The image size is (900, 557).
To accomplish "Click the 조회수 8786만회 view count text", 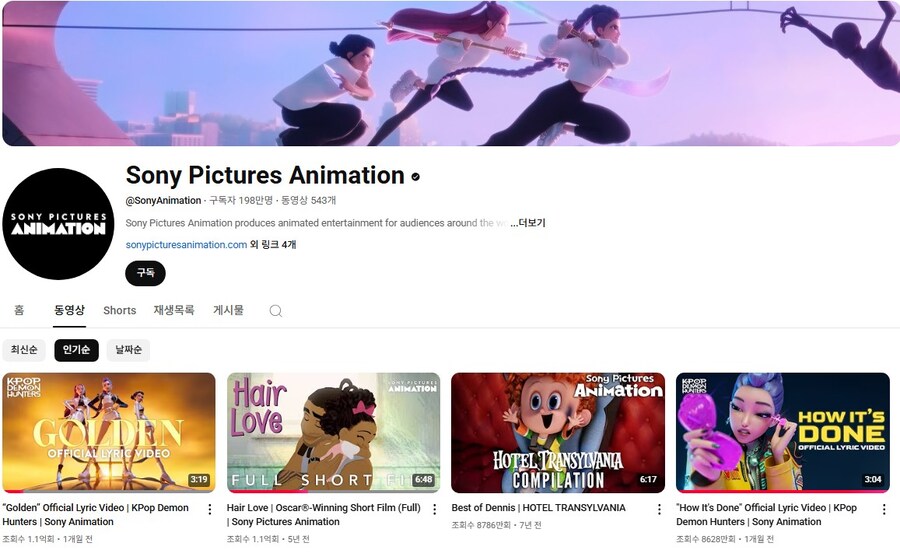I will click(x=482, y=525).
